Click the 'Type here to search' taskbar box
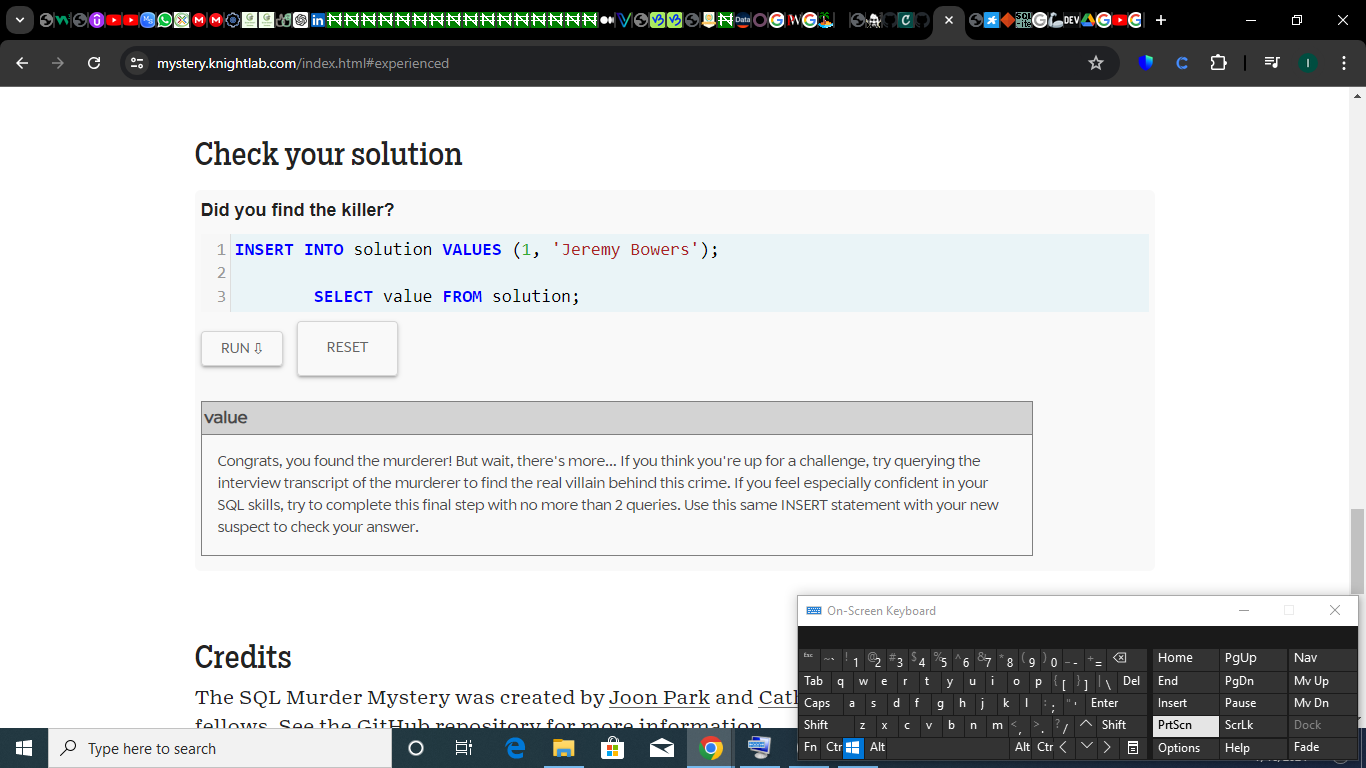The width and height of the screenshot is (1366, 768). click(x=220, y=748)
